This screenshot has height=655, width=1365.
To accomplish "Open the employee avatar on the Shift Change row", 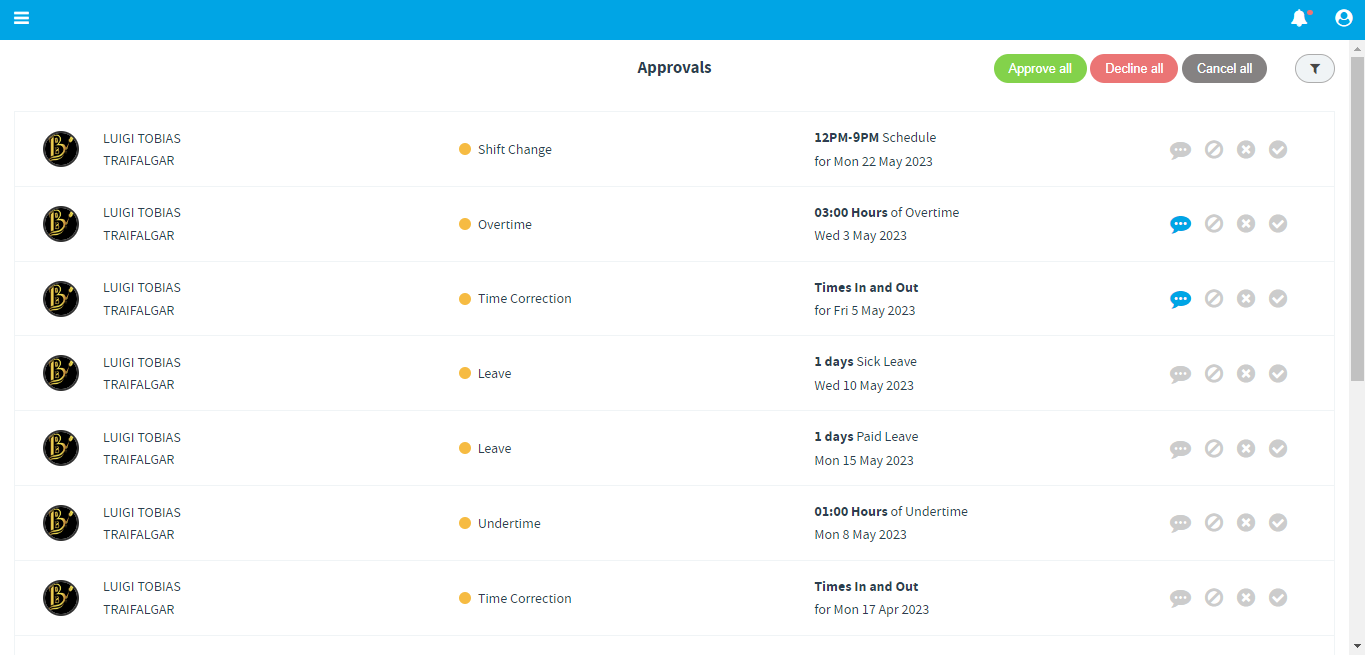I will [61, 149].
